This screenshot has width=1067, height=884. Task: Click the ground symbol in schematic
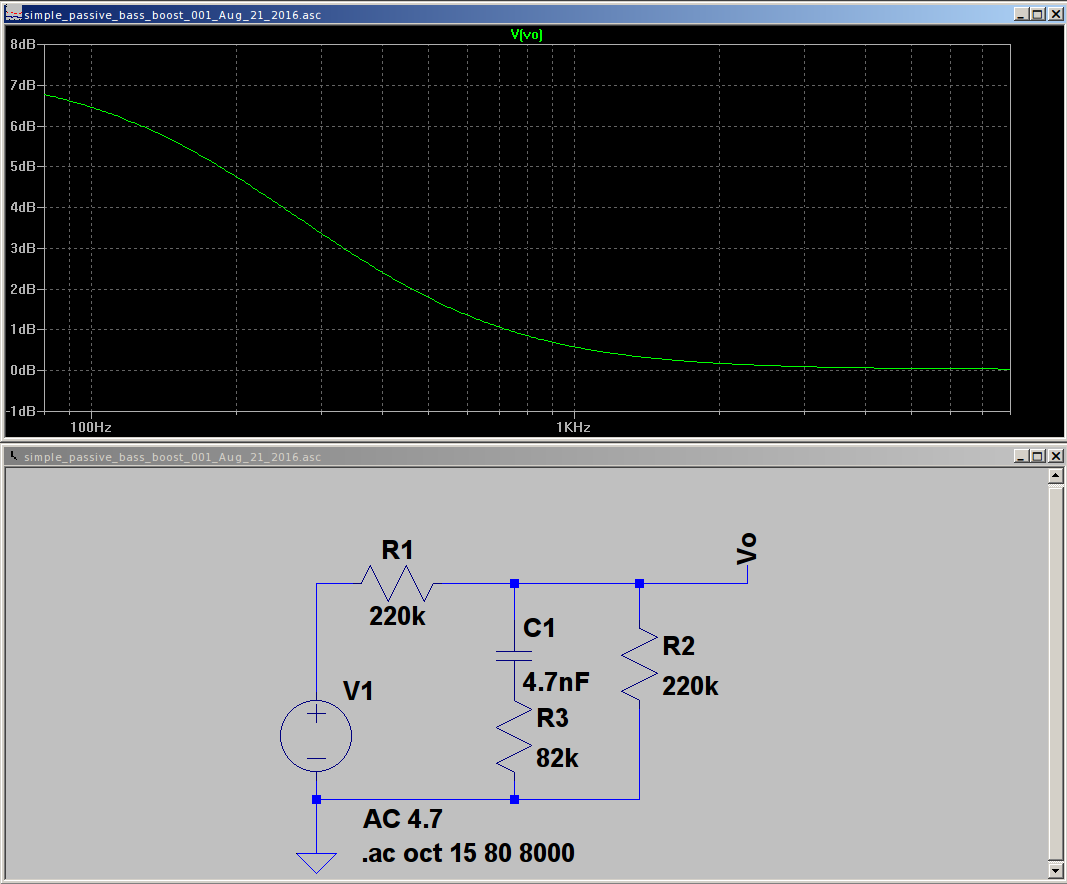(316, 862)
